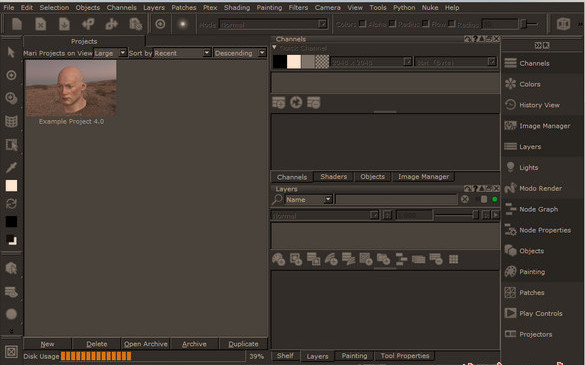Click the Add Paint Layer palette icon

(278, 259)
